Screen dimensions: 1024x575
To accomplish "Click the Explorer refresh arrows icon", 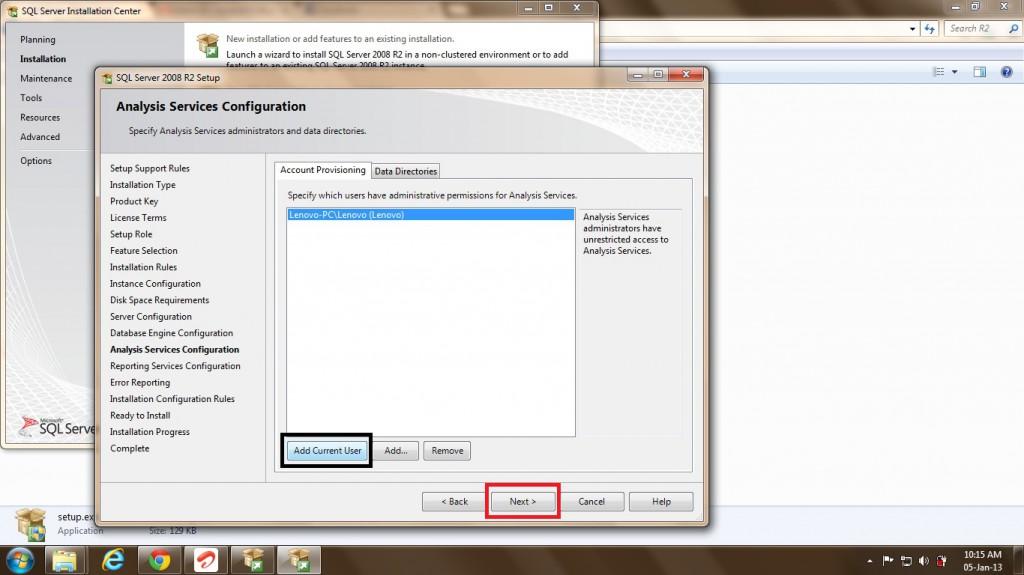I will [929, 29].
